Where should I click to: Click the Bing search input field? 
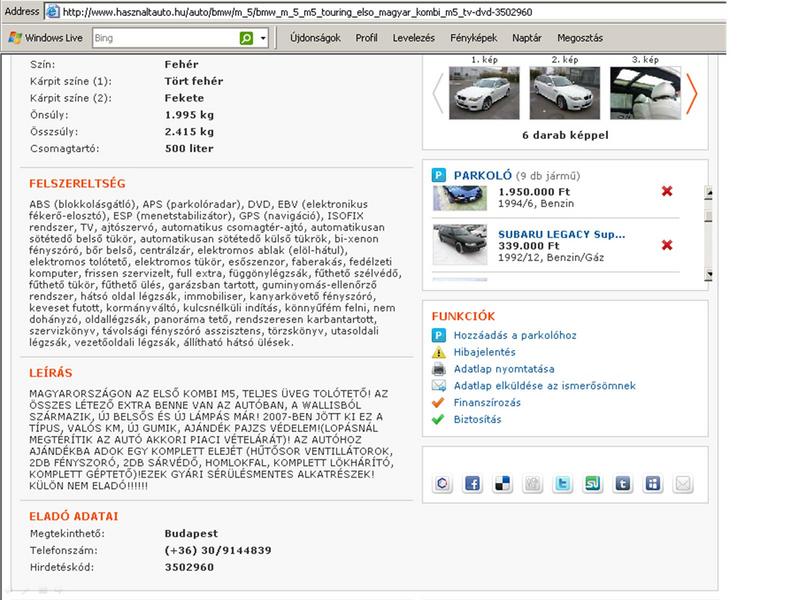point(166,38)
